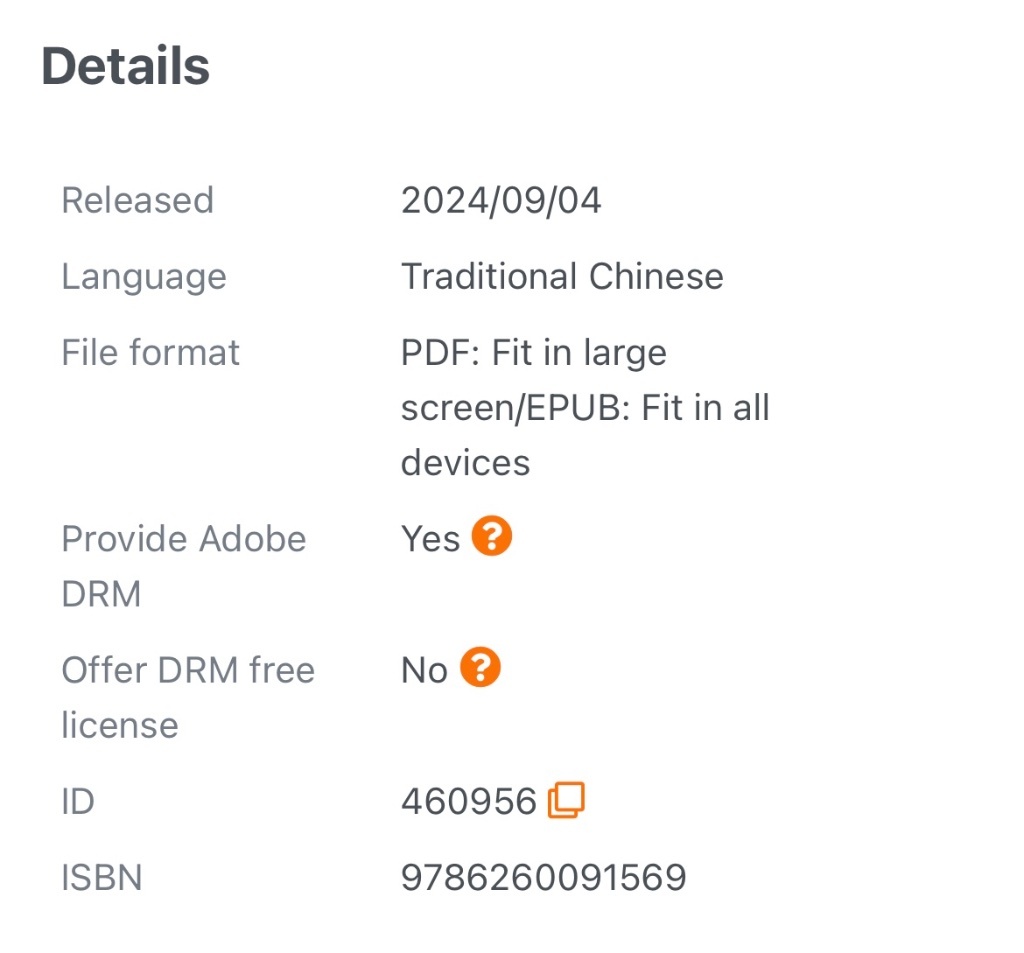Click the ISBN number 9786260091569
This screenshot has height=953, width=1024.
[x=543, y=877]
